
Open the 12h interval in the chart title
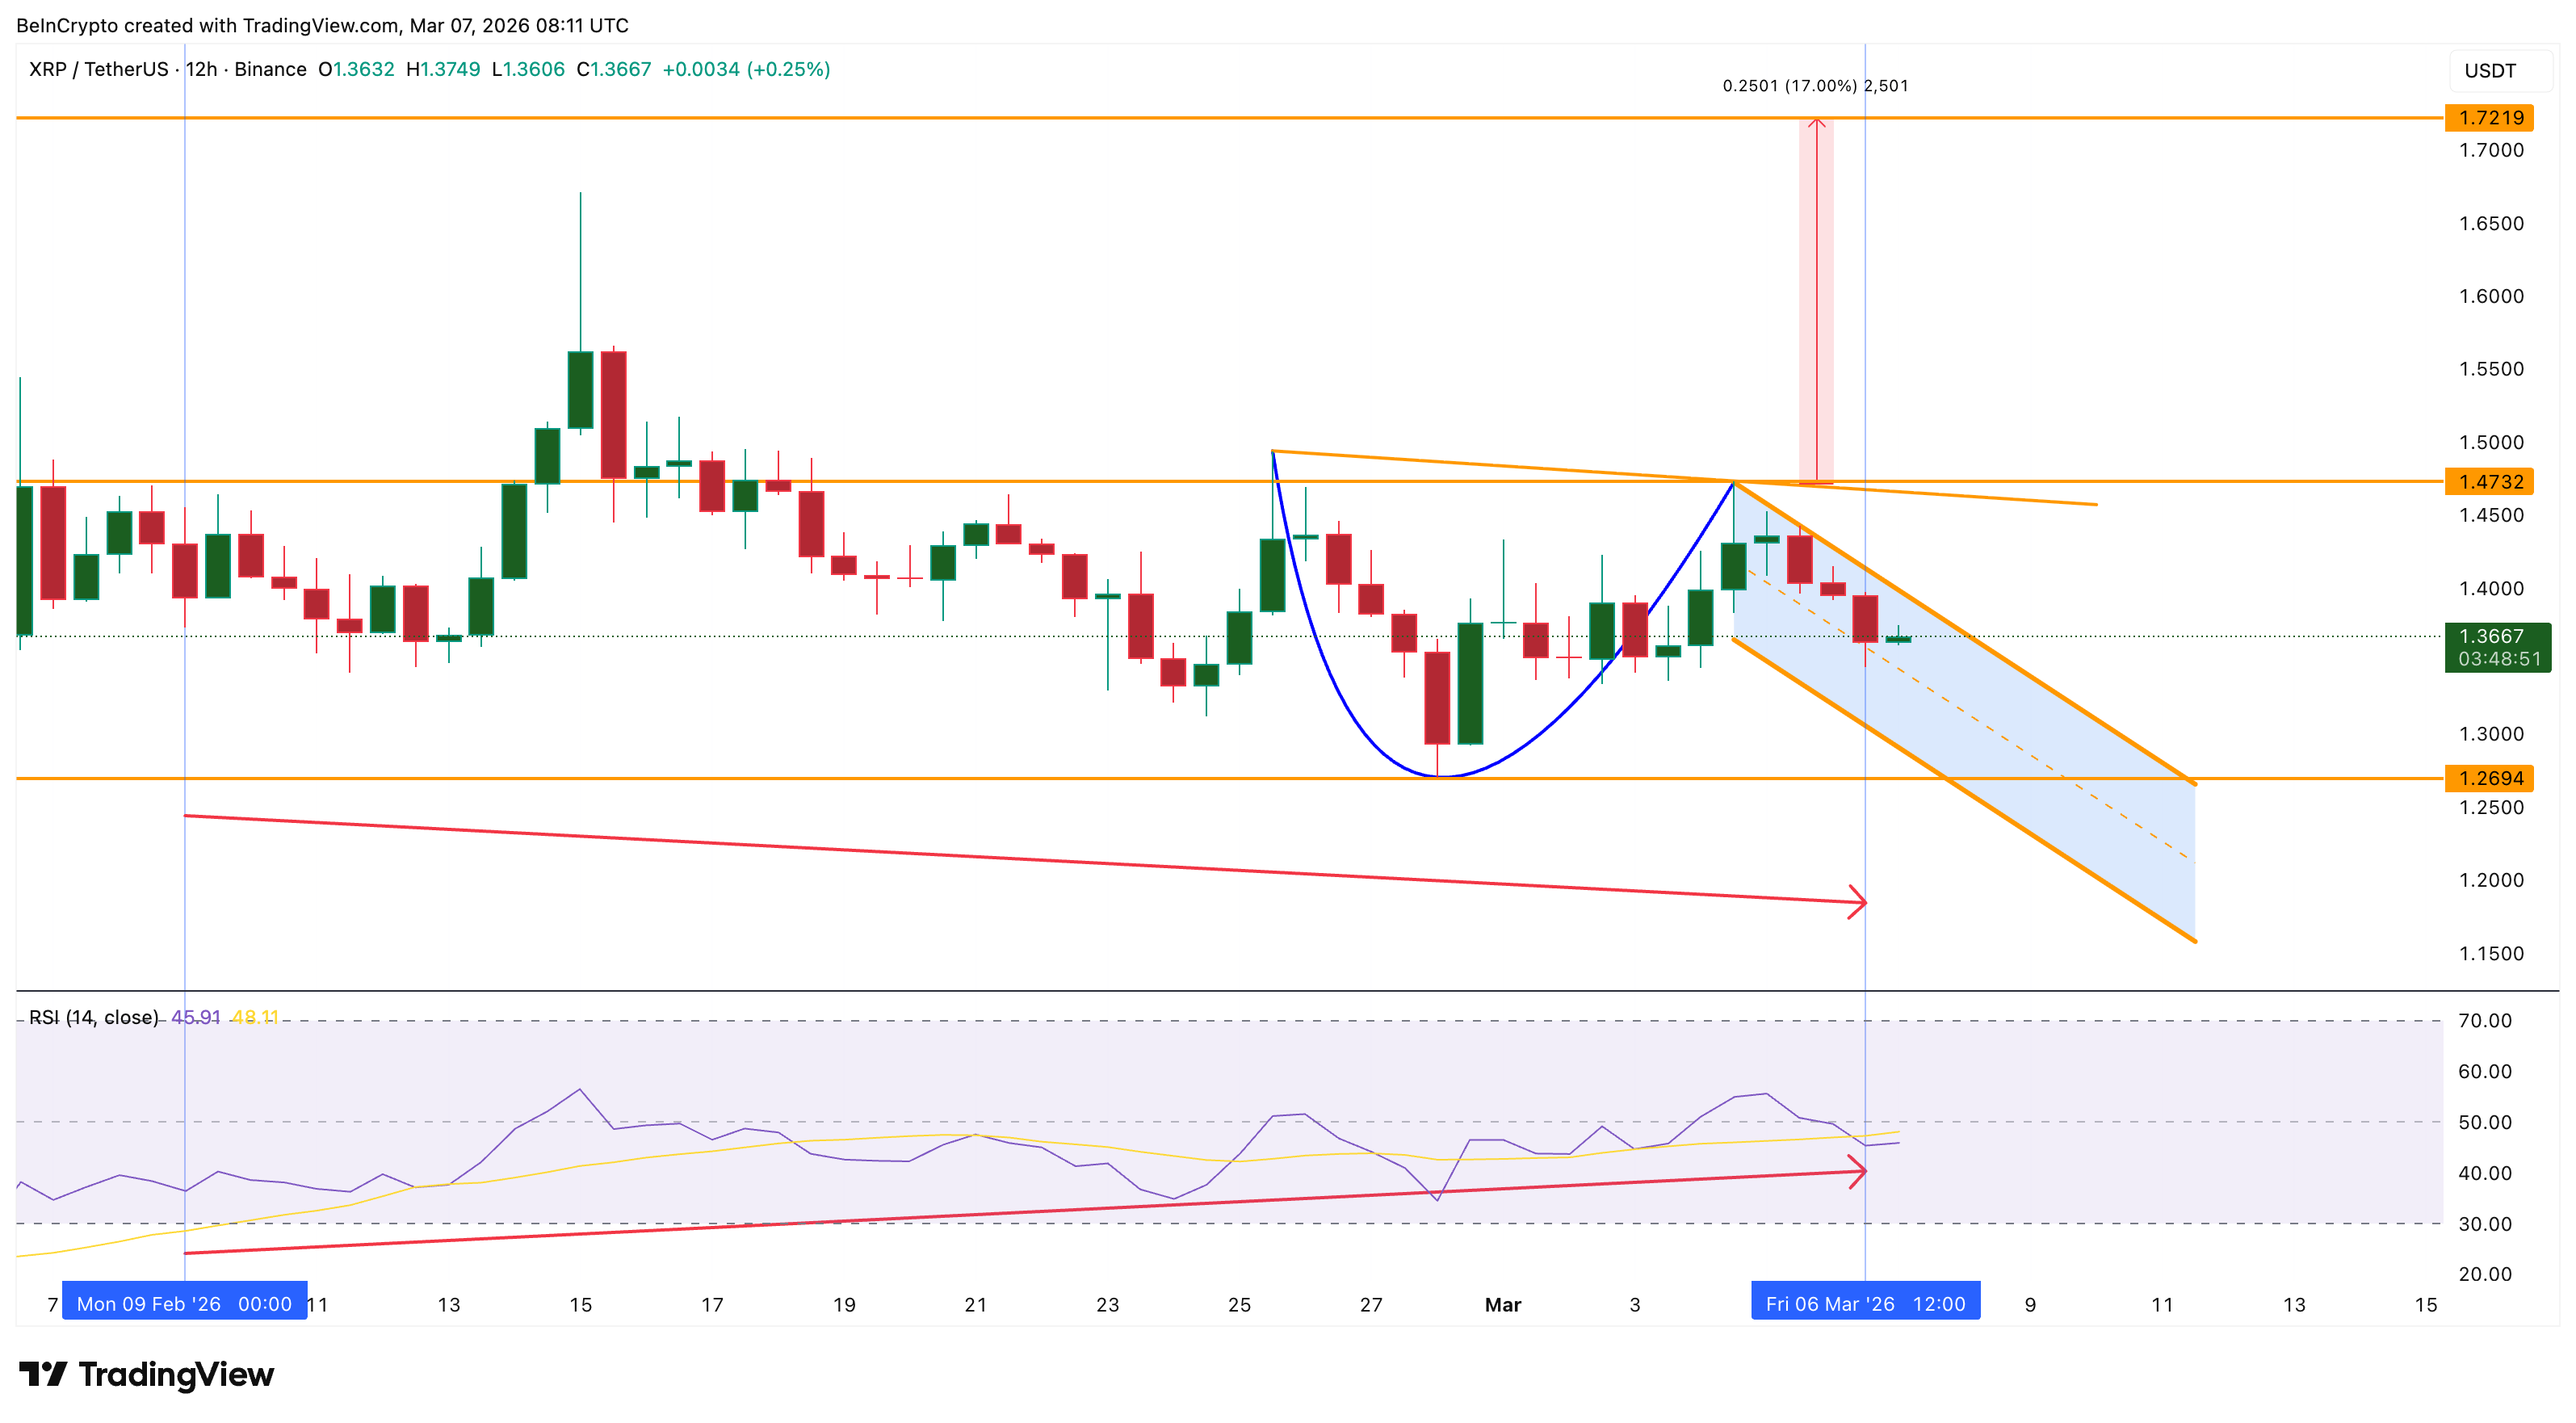point(201,69)
